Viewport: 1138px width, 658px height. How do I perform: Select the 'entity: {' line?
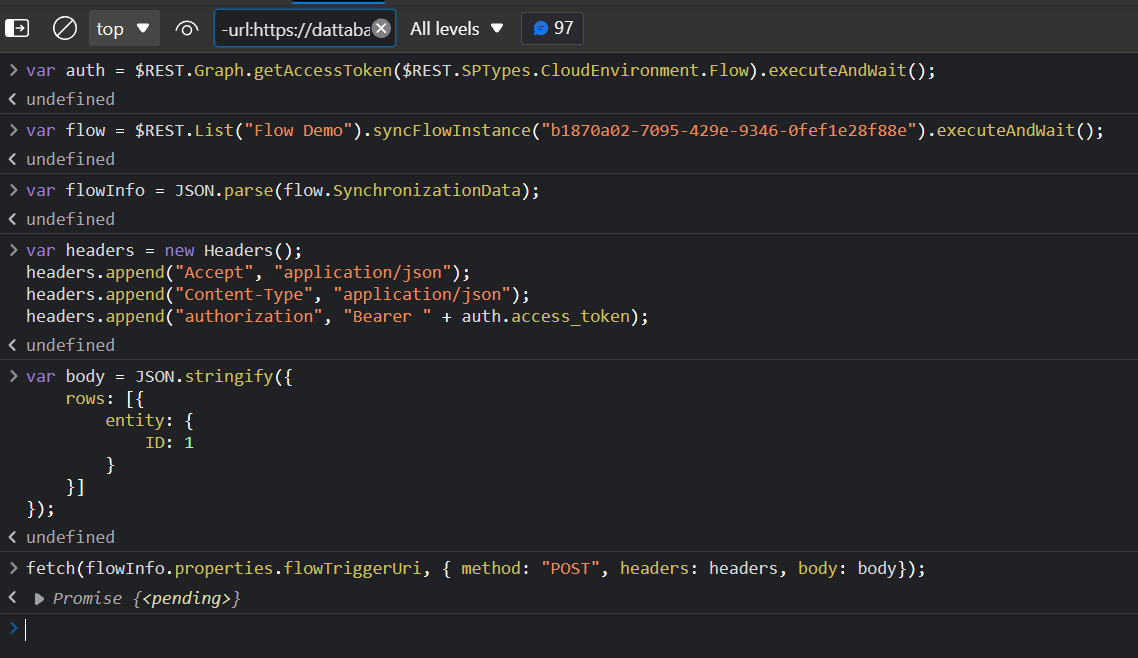[x=150, y=421]
